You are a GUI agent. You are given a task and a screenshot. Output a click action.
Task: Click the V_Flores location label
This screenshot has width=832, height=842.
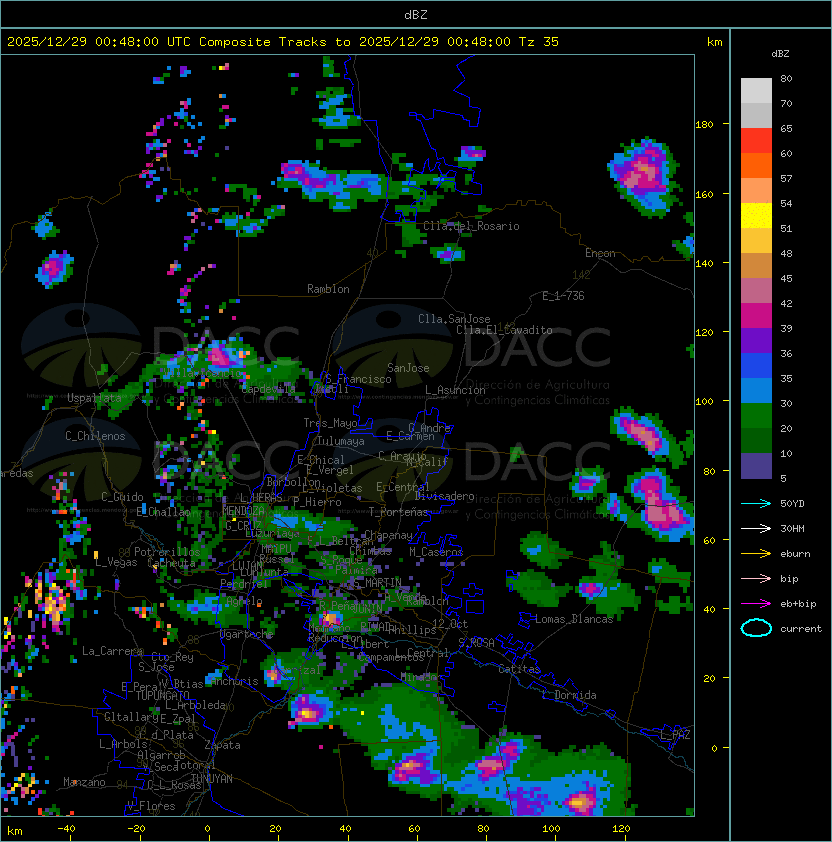(x=151, y=805)
